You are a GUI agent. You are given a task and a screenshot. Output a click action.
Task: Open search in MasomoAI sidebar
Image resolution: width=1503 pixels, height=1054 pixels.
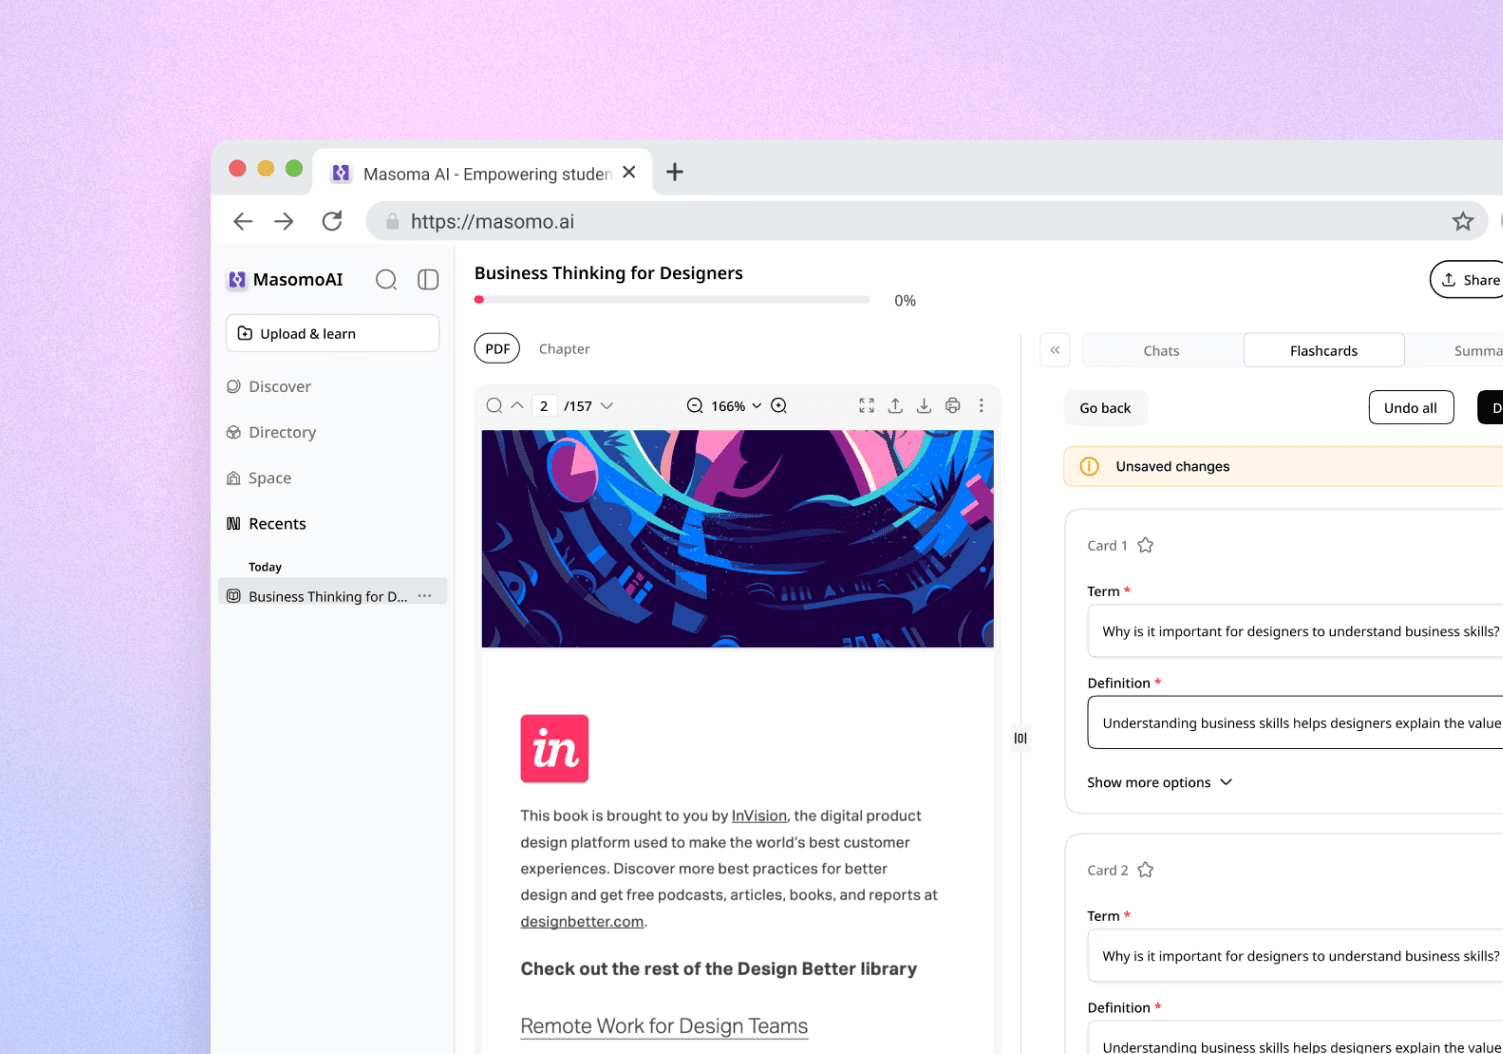[386, 280]
